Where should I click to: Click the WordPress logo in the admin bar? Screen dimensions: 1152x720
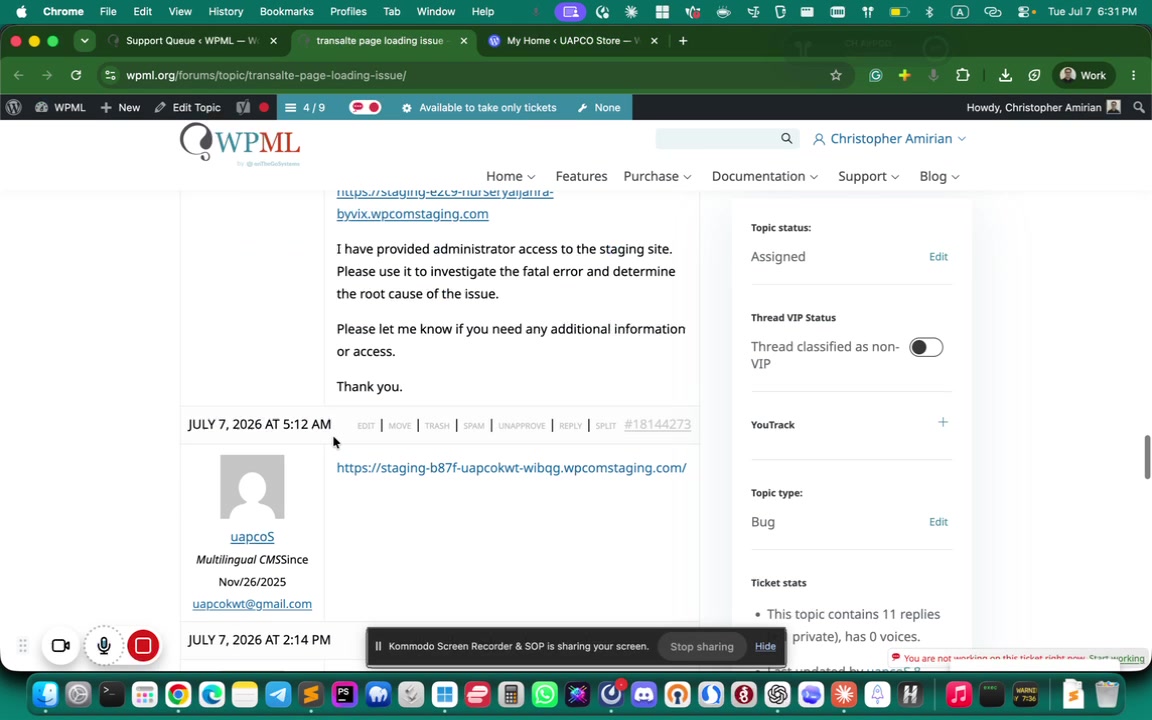(13, 107)
